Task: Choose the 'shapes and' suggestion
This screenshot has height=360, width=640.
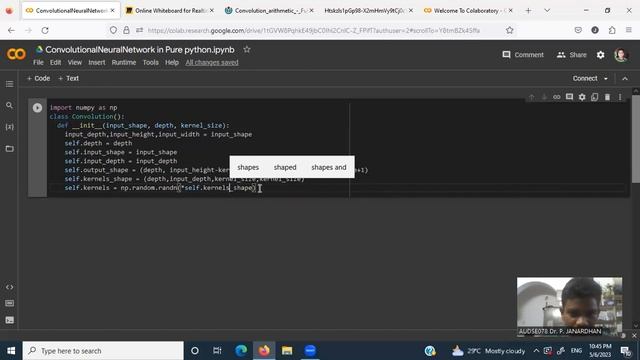Action: click(329, 167)
